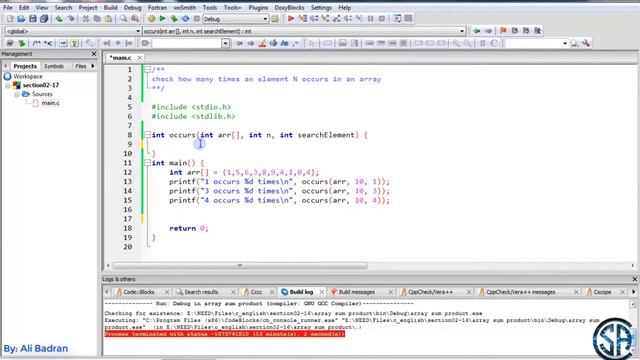The image size is (640, 360).
Task: Open the <global> scope dropdown
Action: click(x=138, y=31)
